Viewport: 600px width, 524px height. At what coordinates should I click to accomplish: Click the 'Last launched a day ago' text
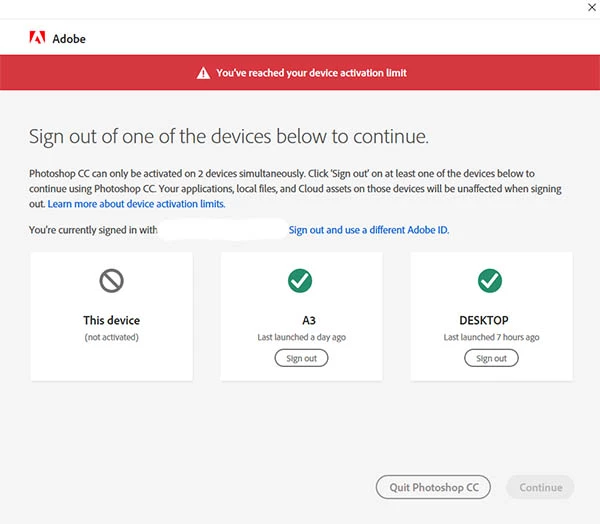pyautogui.click(x=302, y=337)
